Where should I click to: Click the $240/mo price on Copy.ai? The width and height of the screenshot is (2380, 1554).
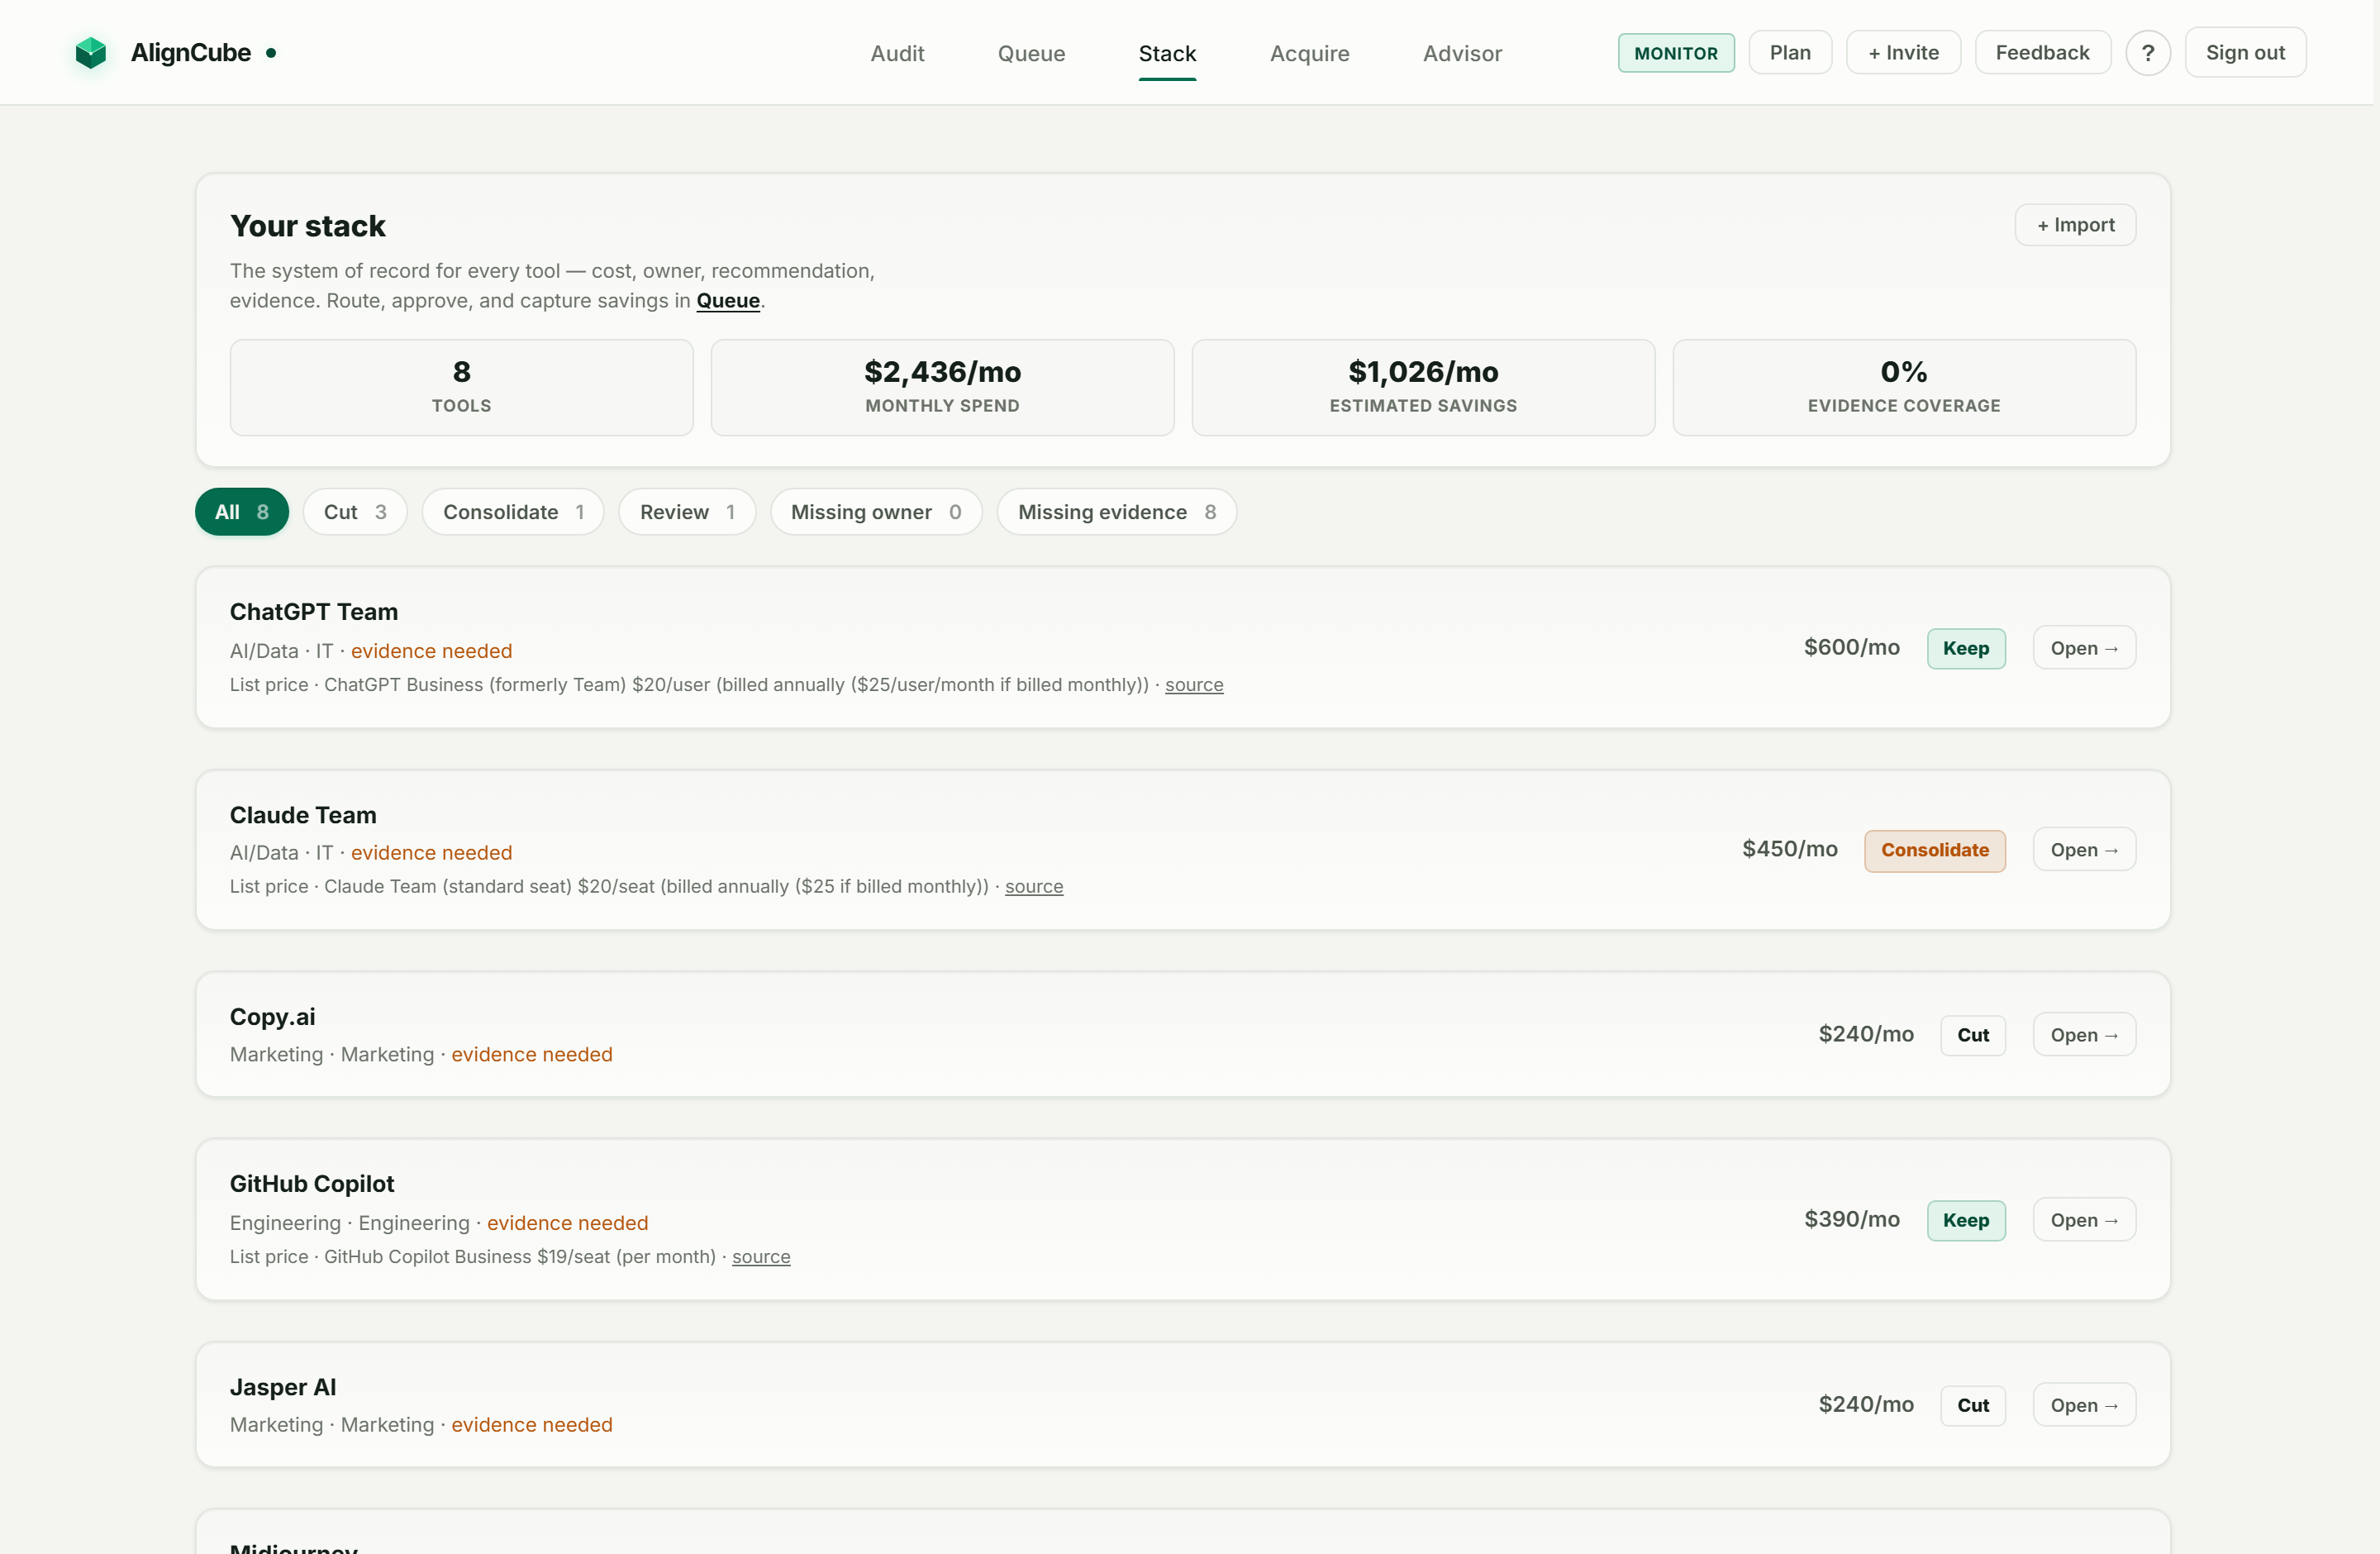pos(1866,1034)
